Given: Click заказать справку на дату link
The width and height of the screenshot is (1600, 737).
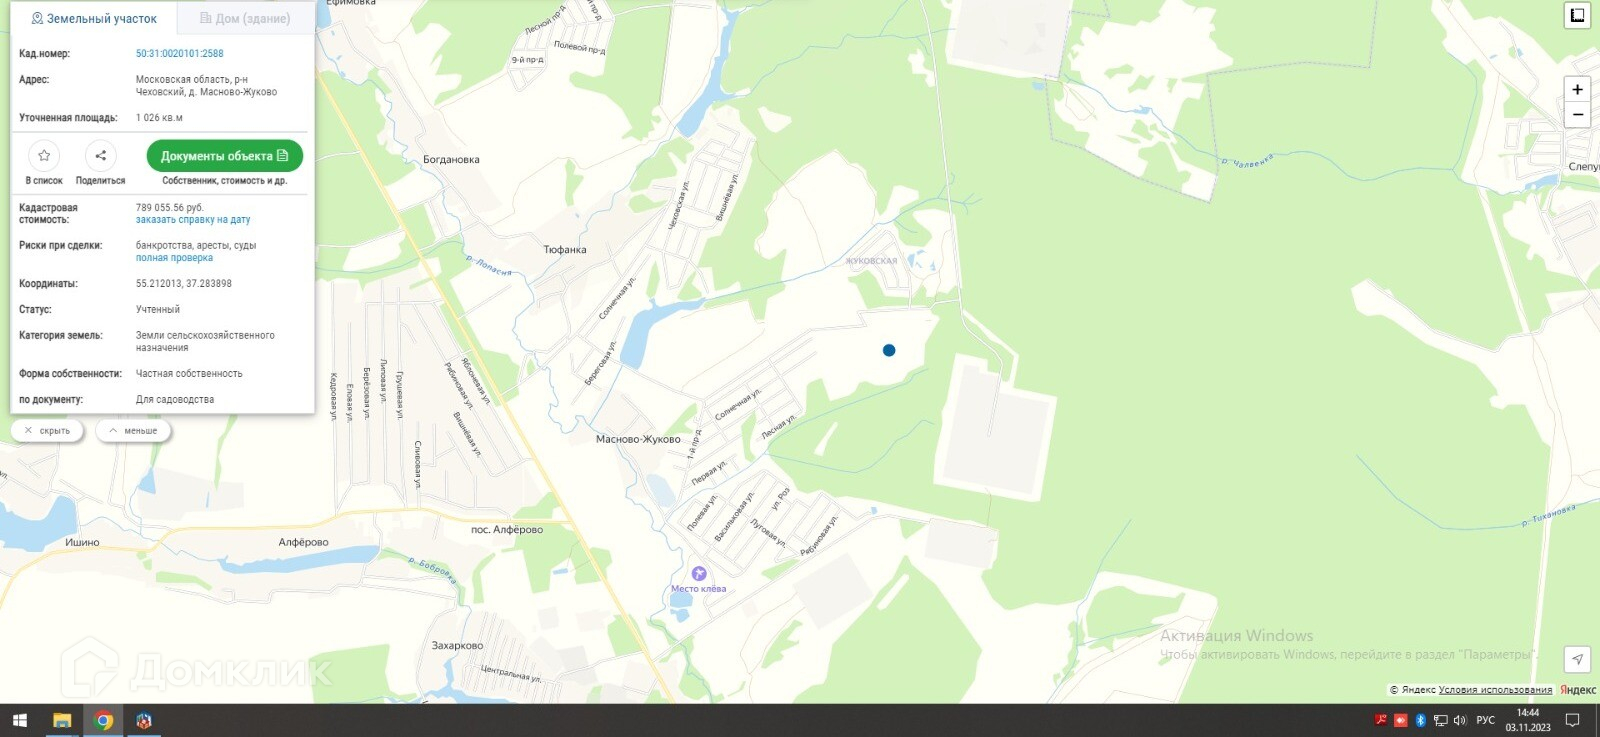Looking at the screenshot, I should pos(193,220).
